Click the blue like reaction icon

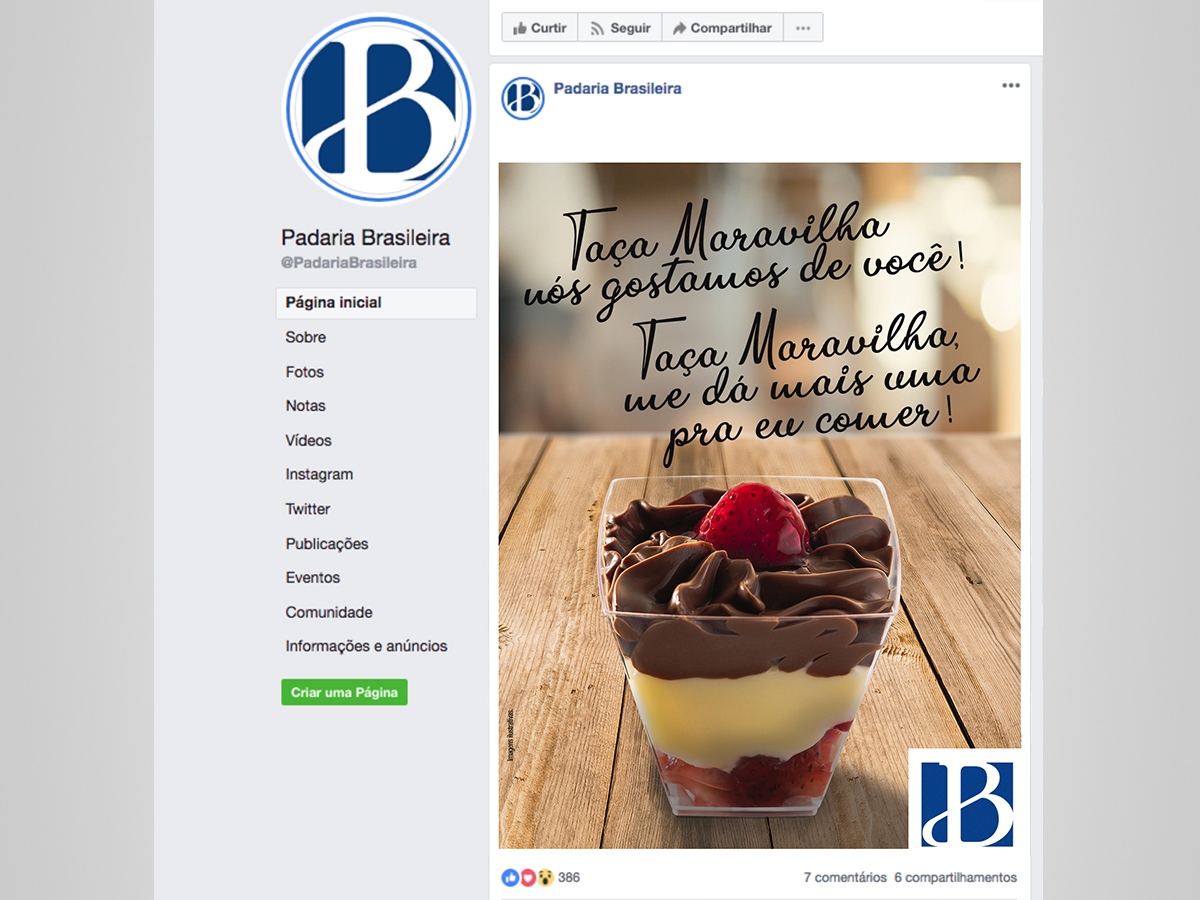[510, 878]
